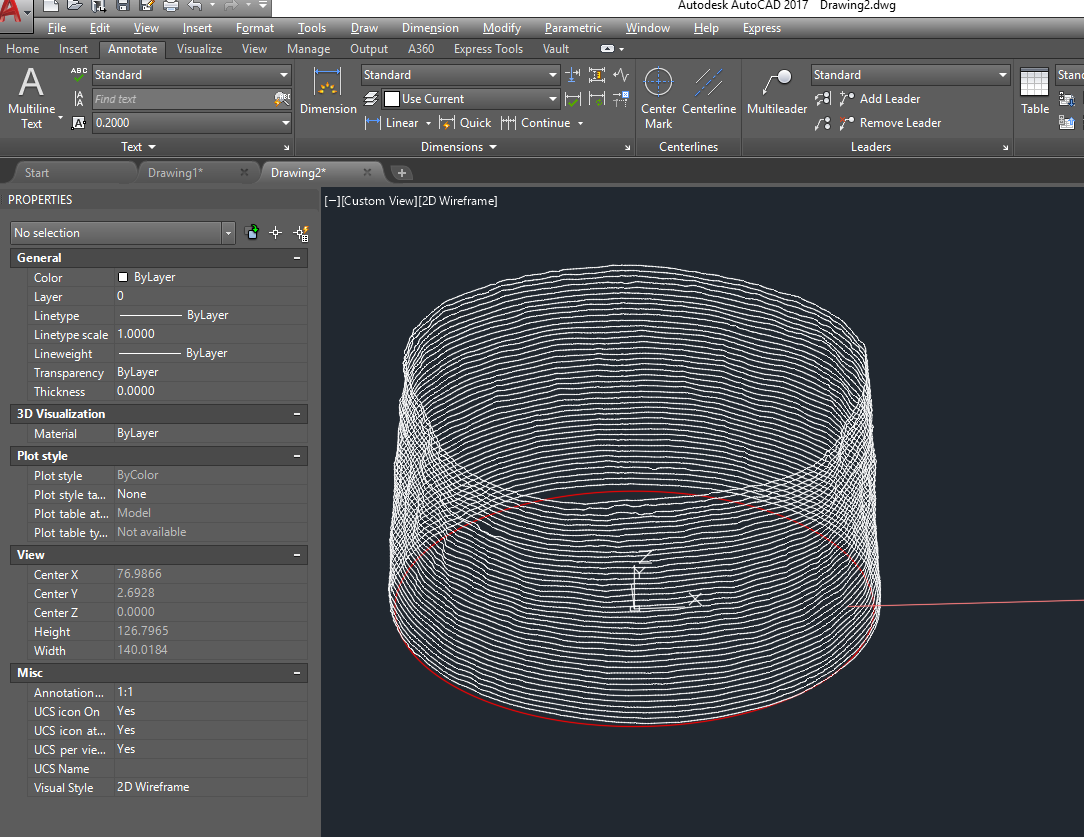Click the Multiline Text tool

pos(31,98)
